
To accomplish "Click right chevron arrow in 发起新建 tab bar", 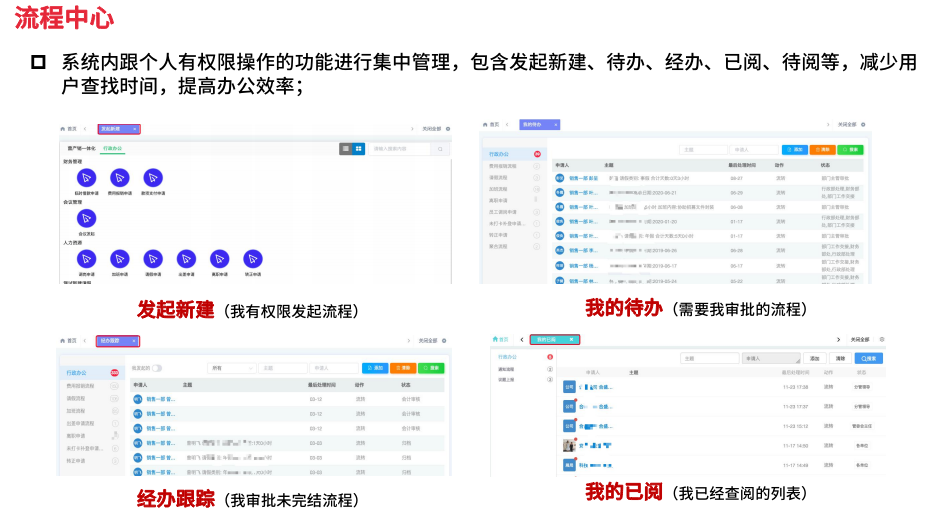I will [x=412, y=129].
